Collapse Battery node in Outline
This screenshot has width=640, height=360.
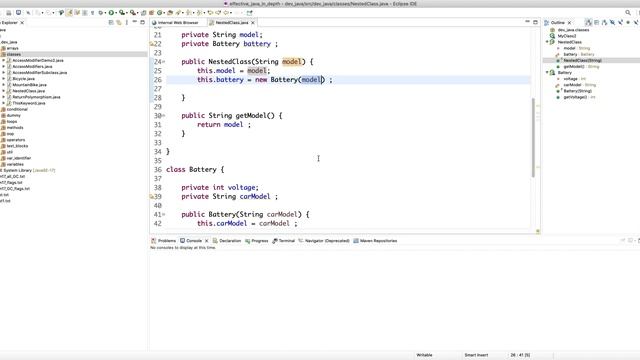pyautogui.click(x=547, y=73)
